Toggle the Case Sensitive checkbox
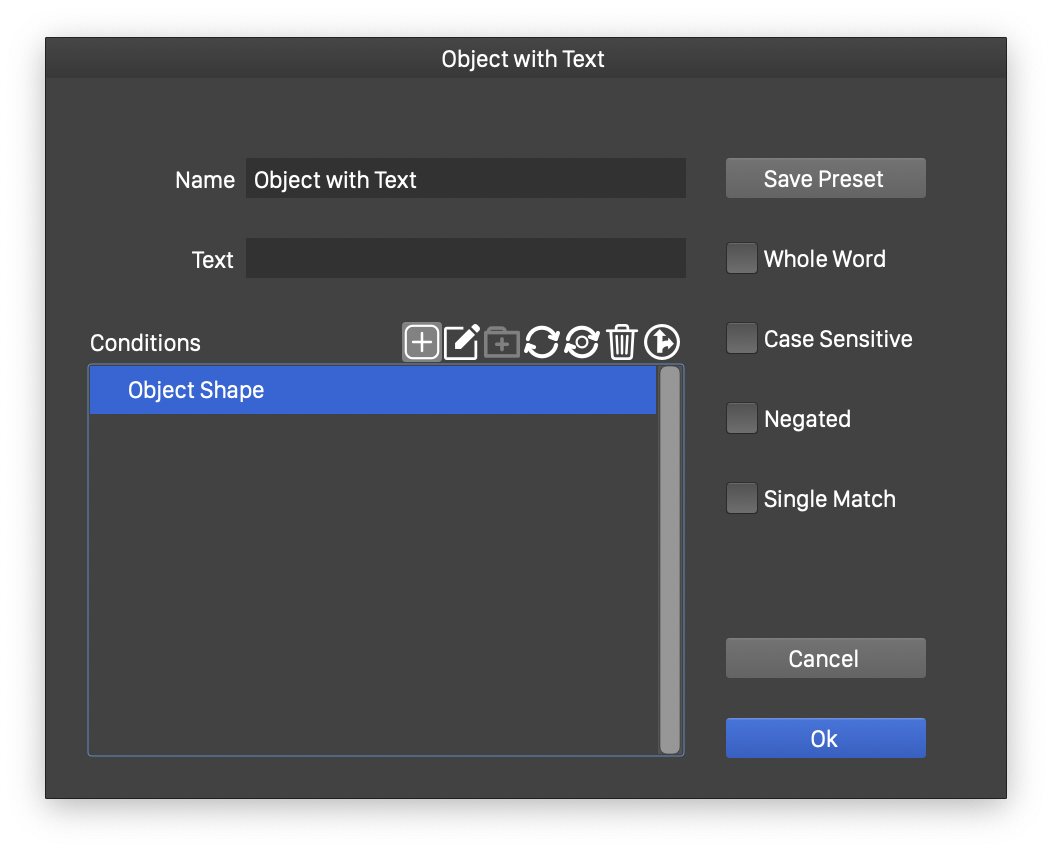The width and height of the screenshot is (1052, 852). click(741, 339)
